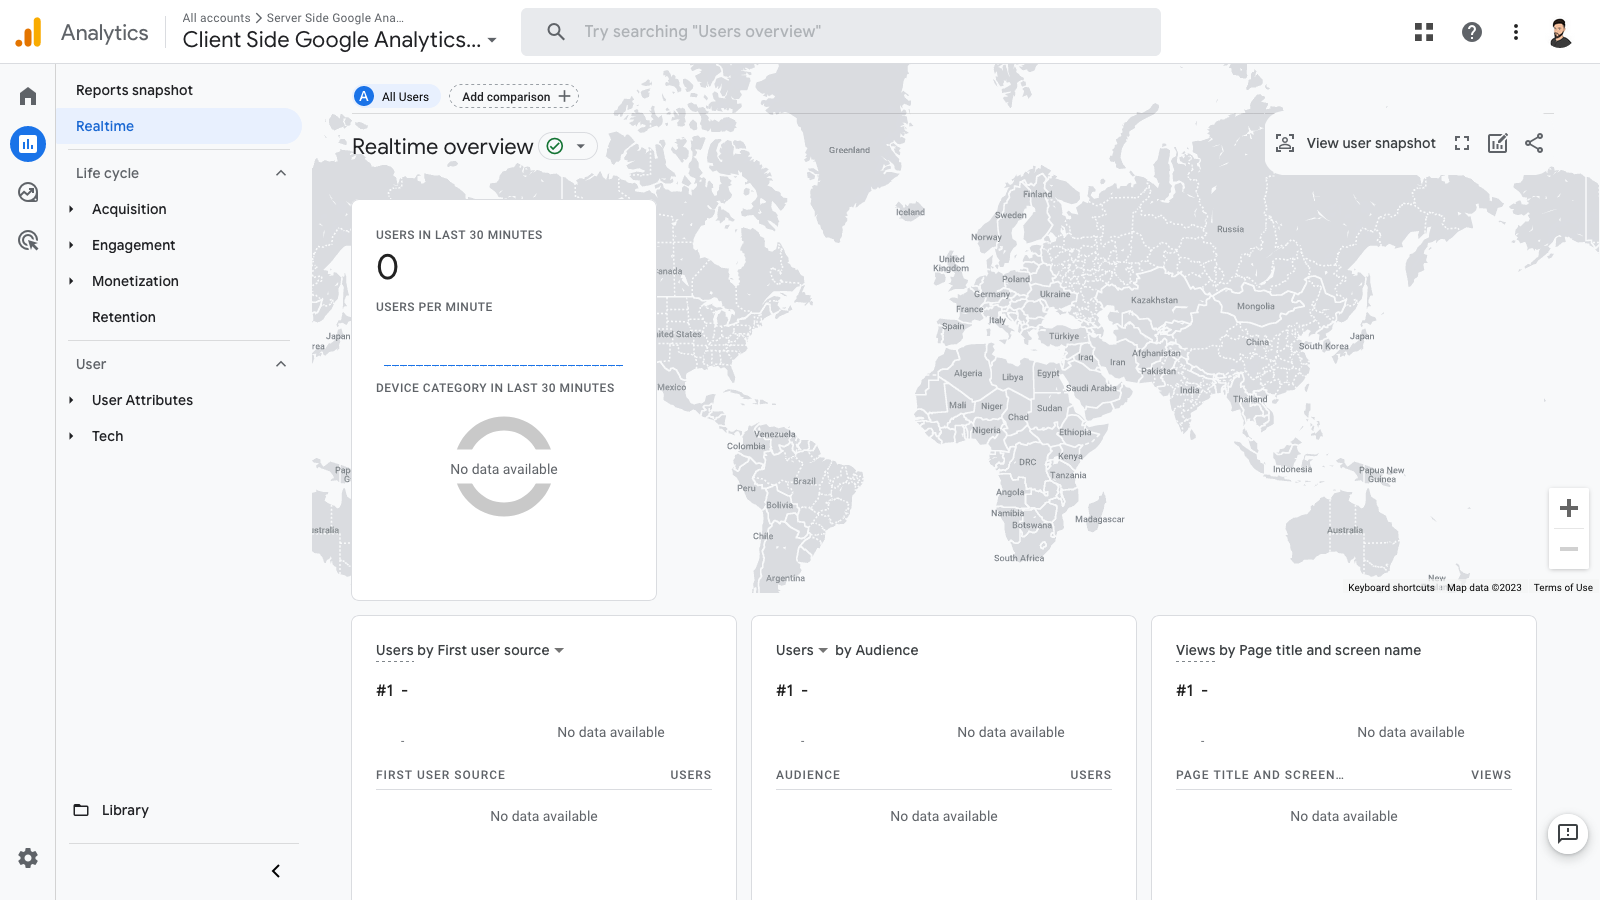Open the Library

coord(112,810)
